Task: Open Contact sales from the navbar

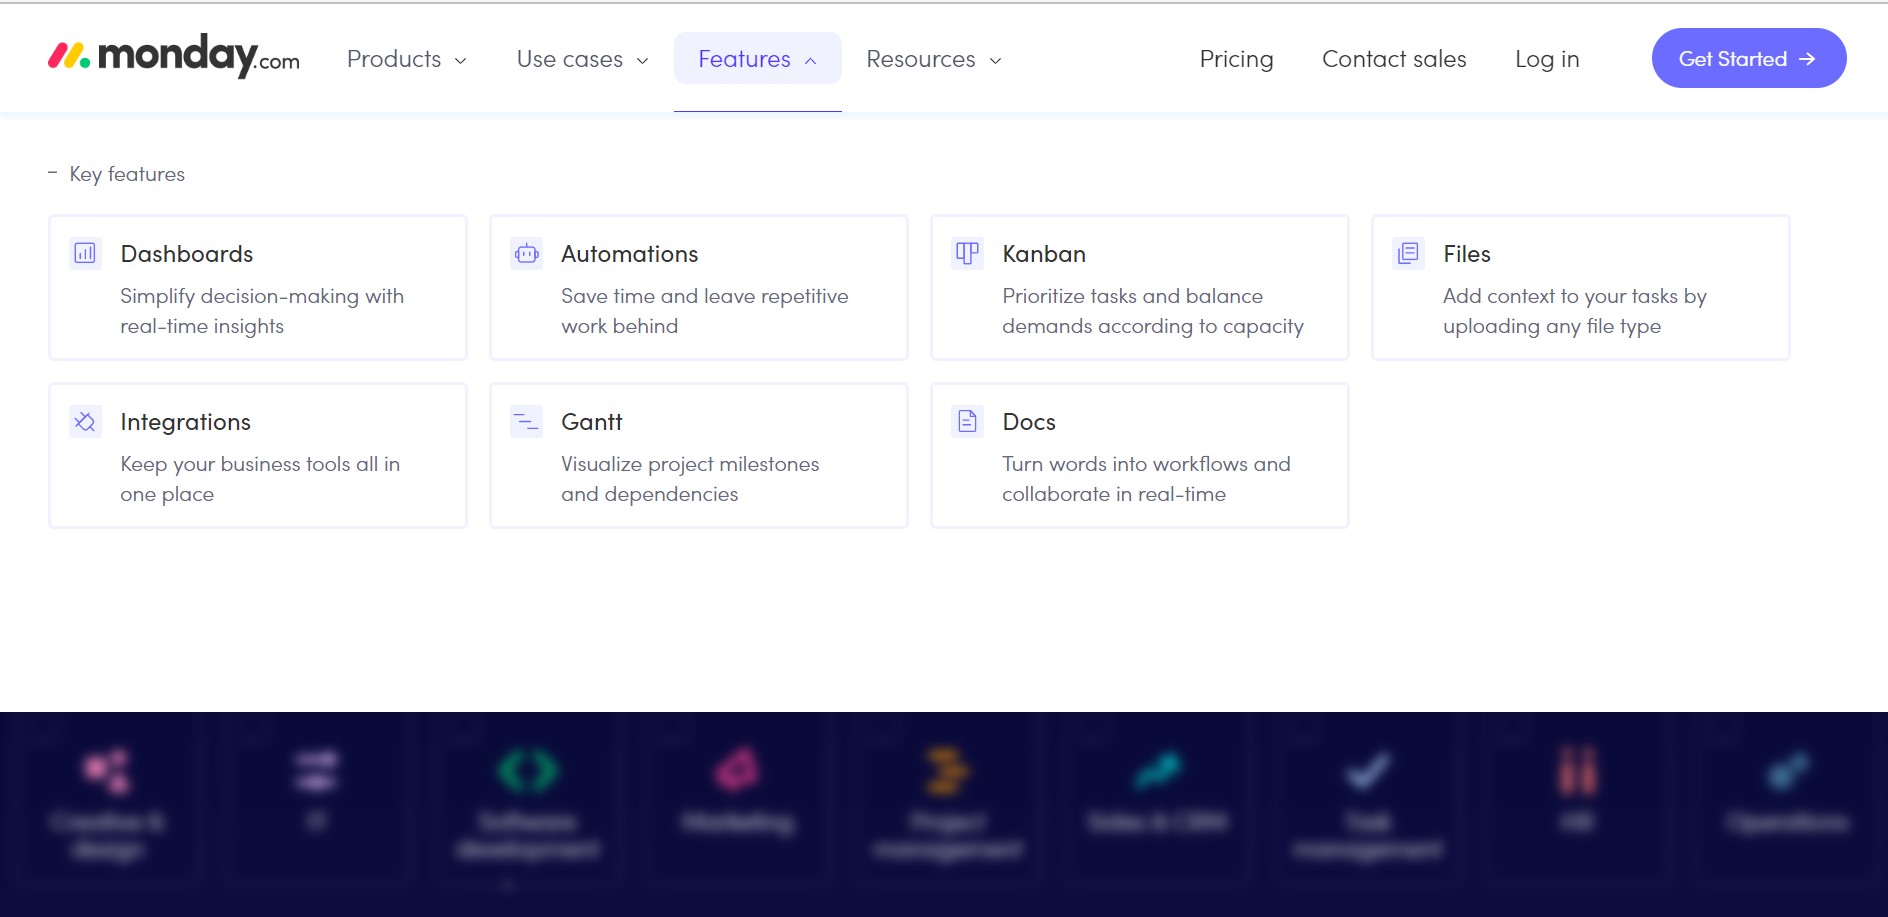Action: point(1393,59)
